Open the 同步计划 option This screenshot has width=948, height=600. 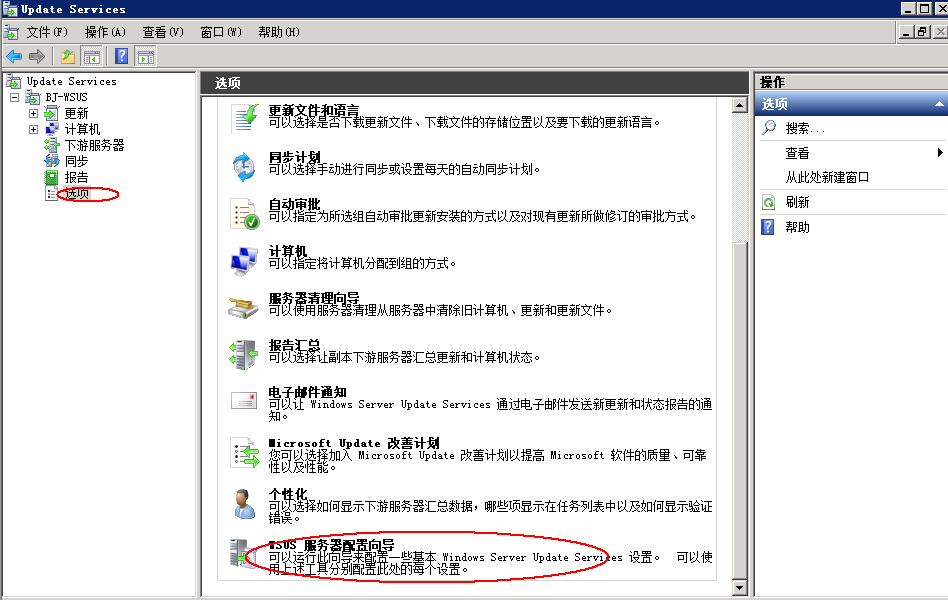294,157
